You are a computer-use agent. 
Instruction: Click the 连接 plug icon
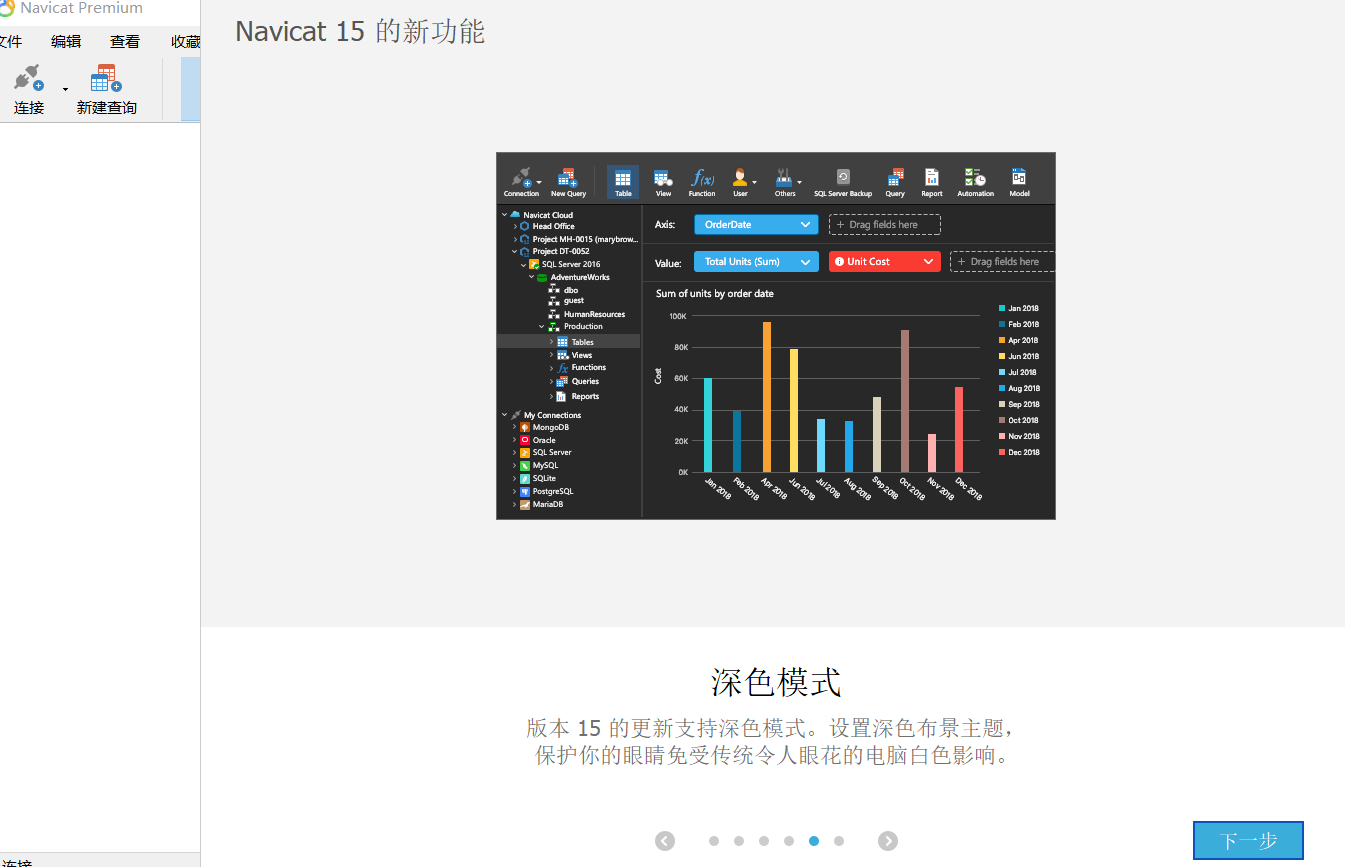pyautogui.click(x=29, y=78)
